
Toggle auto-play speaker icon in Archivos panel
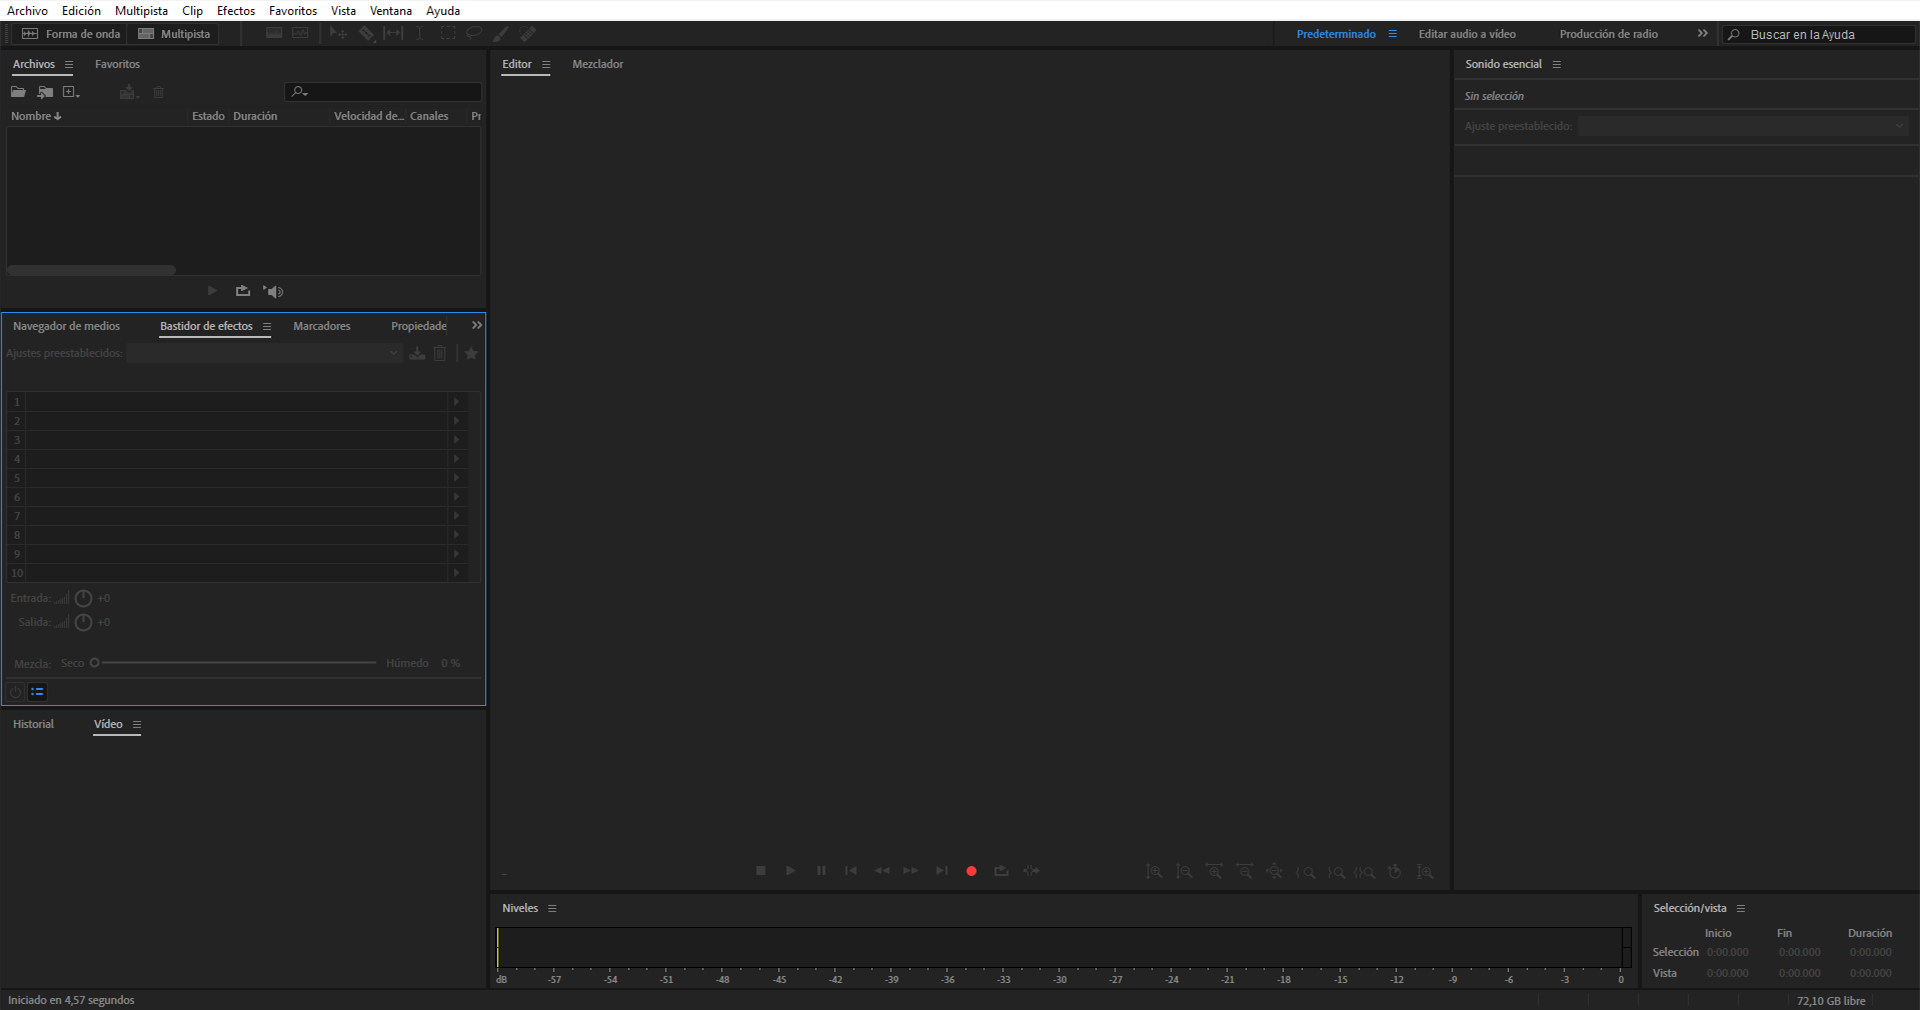[273, 291]
